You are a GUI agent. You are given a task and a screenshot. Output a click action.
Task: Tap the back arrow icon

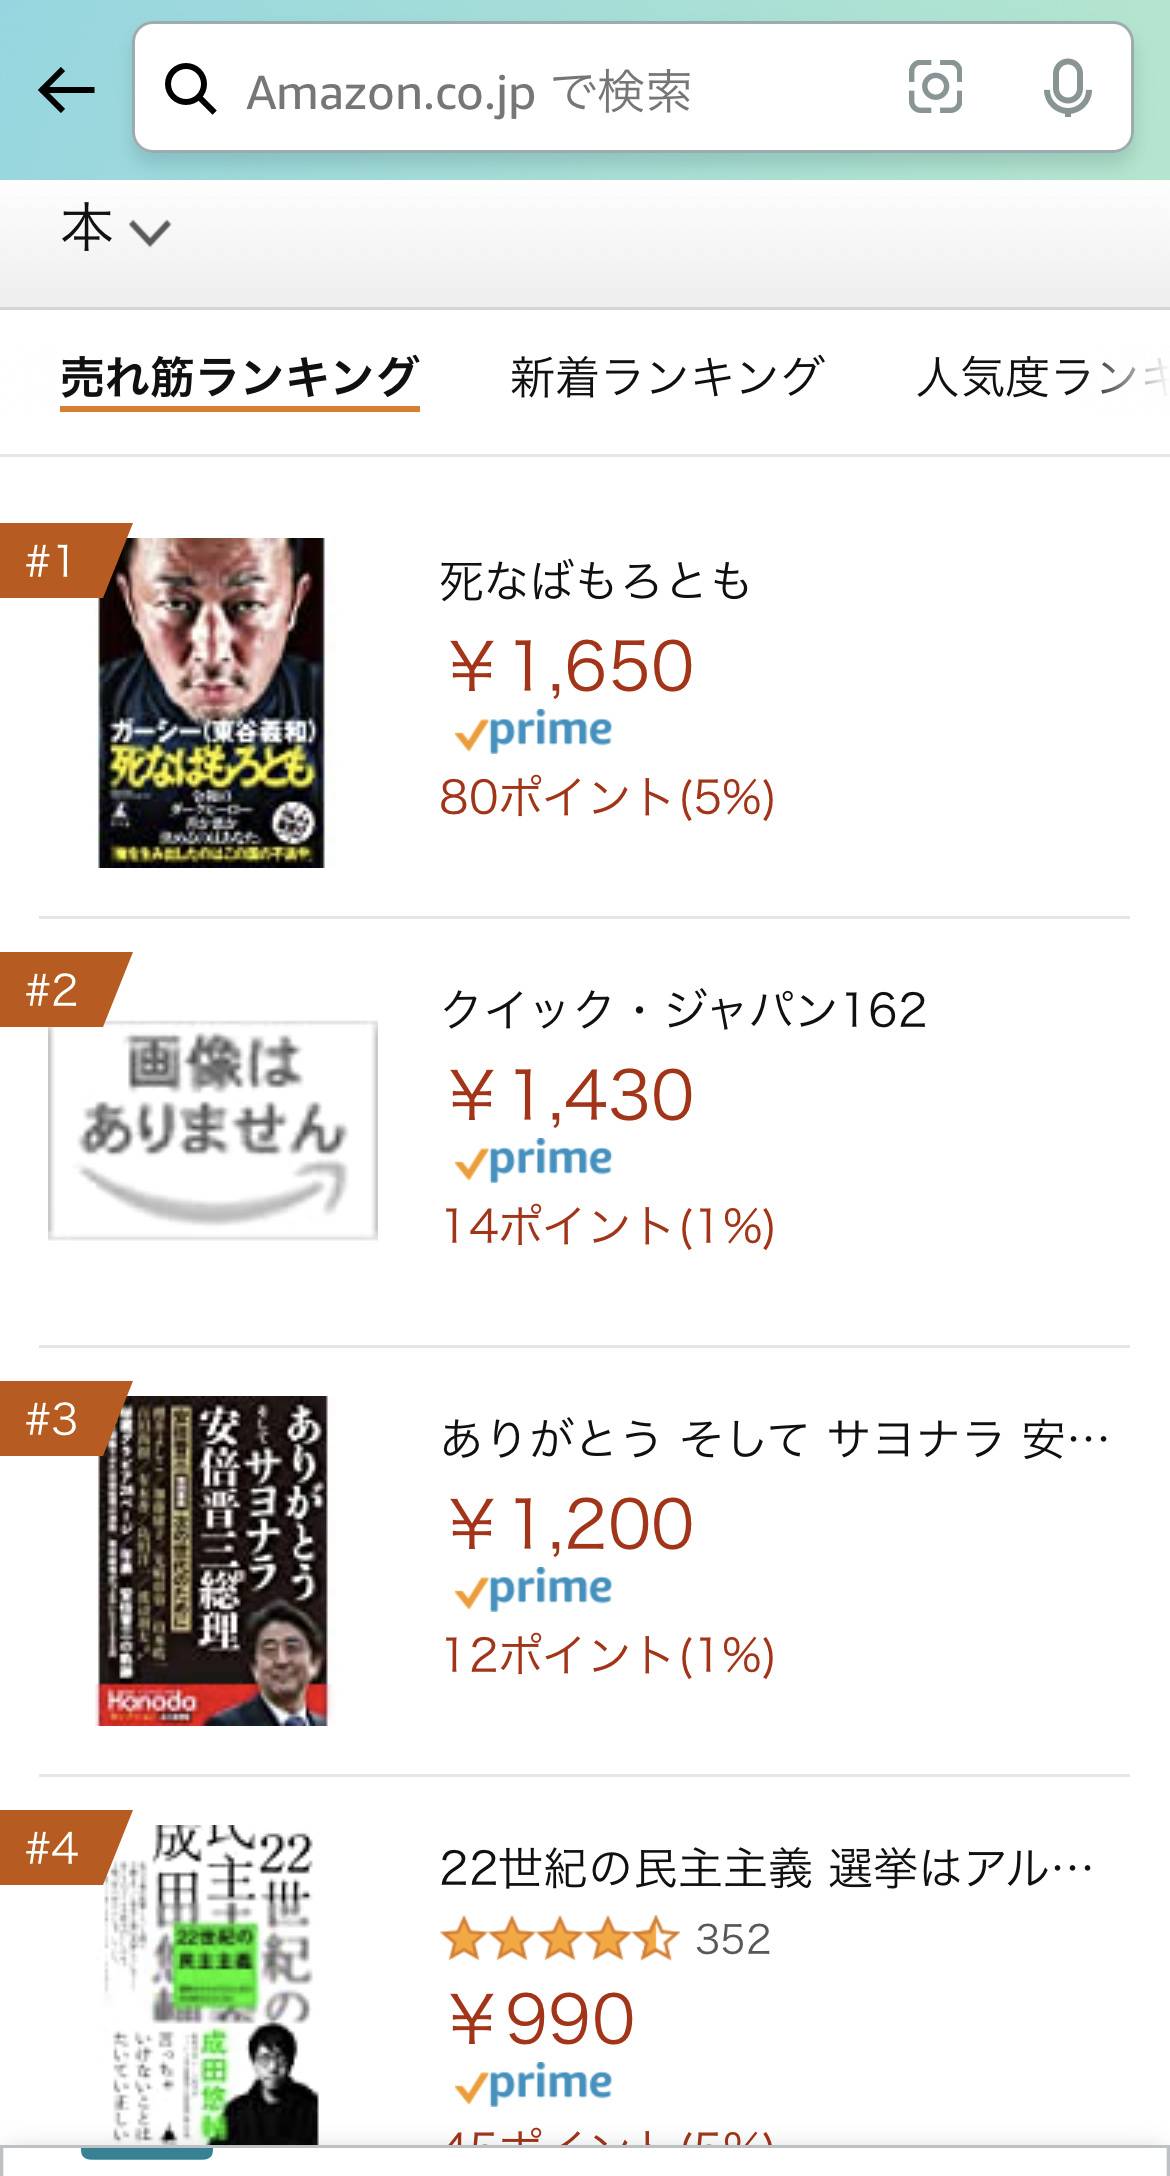click(x=66, y=91)
